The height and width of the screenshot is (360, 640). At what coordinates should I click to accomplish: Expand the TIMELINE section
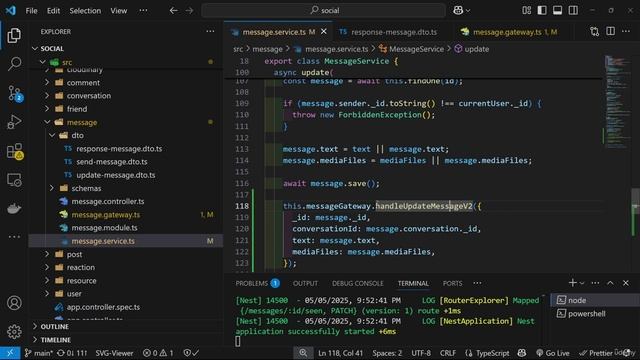point(56,340)
